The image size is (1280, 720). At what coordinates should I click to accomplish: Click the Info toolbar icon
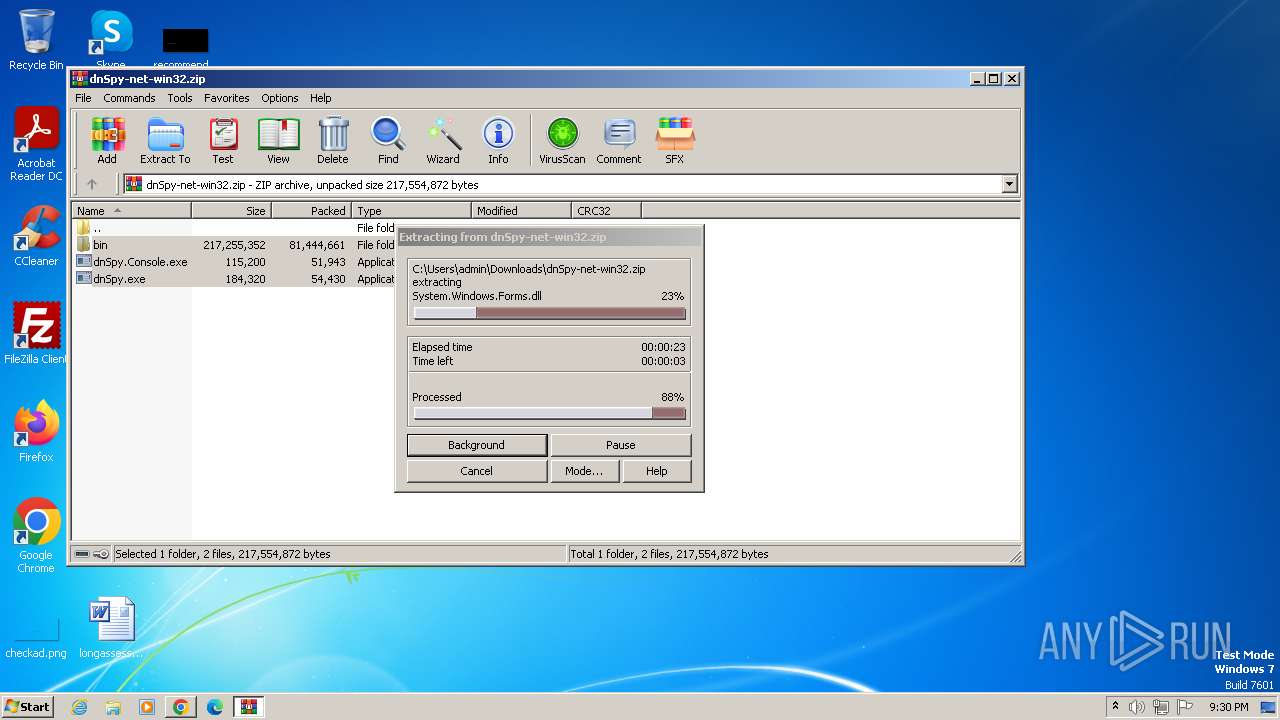(x=498, y=140)
